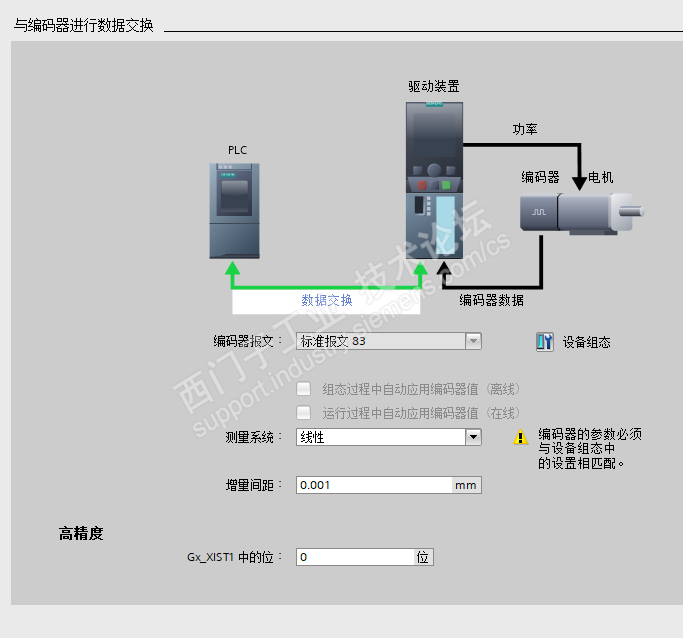The height and width of the screenshot is (638, 683).
Task: Open the 测量系统 dropdown arrow
Action: tap(473, 437)
